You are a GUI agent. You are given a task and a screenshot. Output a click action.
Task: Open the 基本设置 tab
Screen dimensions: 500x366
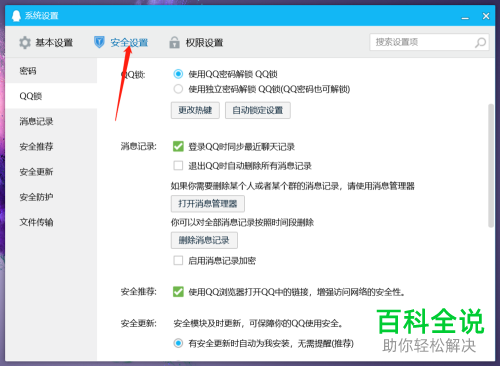46,43
